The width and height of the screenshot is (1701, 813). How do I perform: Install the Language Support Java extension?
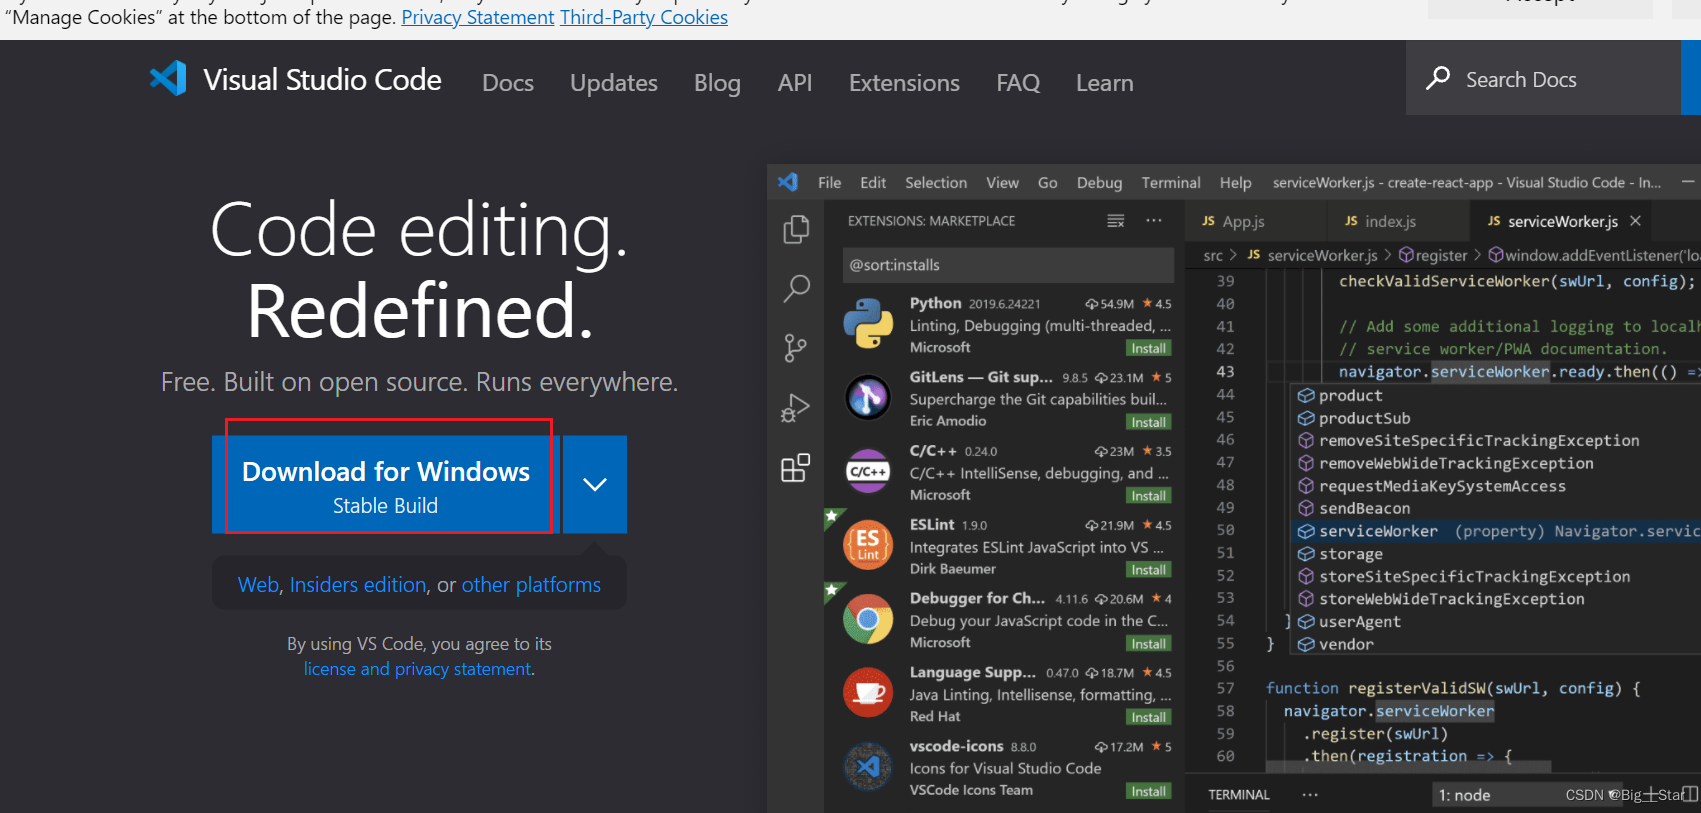(1148, 717)
